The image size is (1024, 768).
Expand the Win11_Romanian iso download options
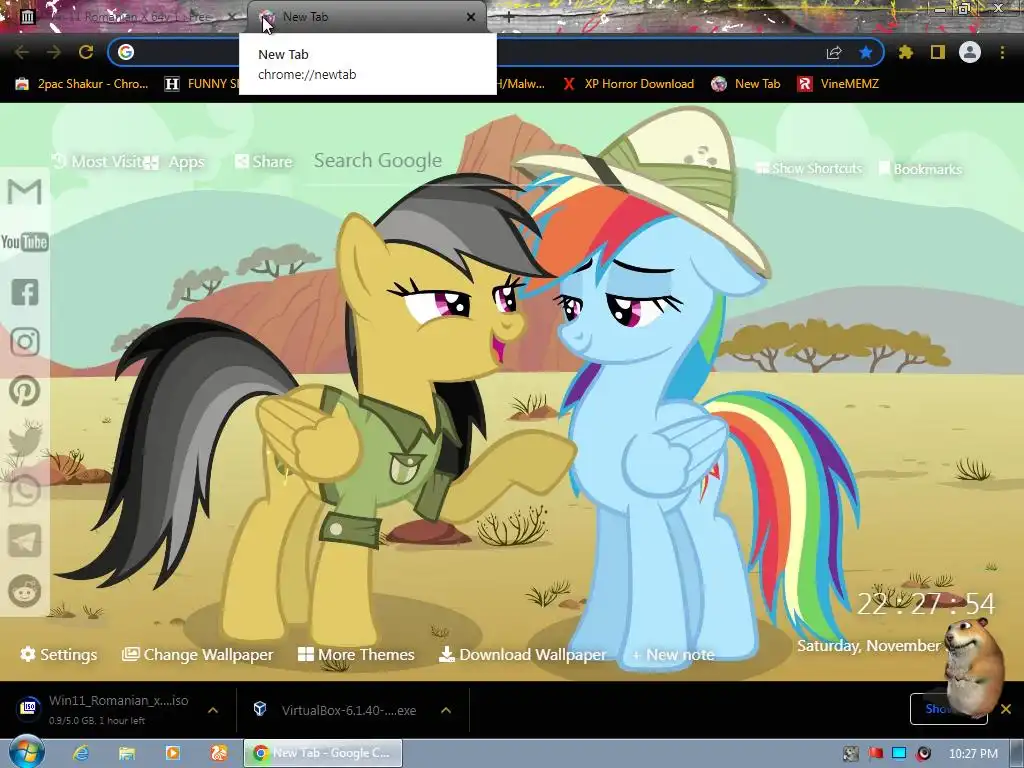pos(213,710)
